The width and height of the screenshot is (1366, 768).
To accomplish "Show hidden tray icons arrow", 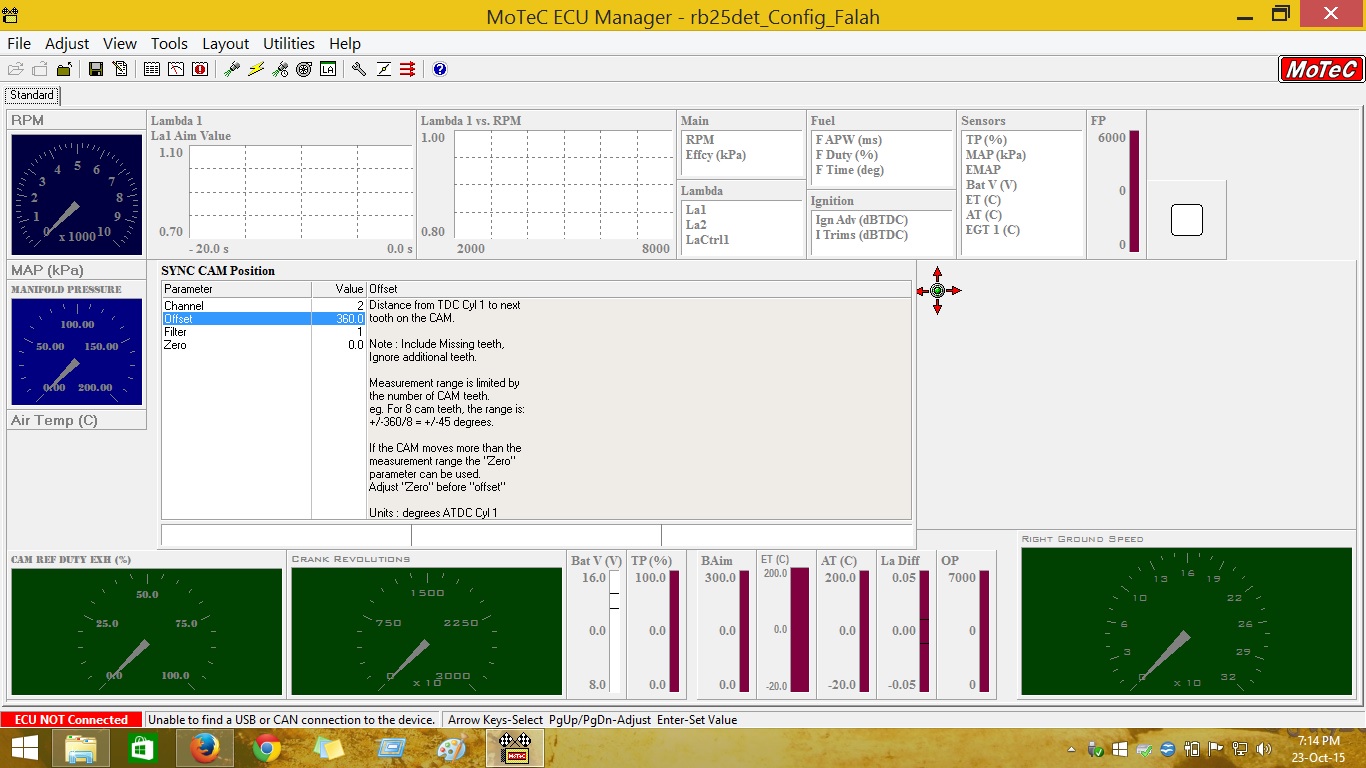I will pyautogui.click(x=1073, y=748).
